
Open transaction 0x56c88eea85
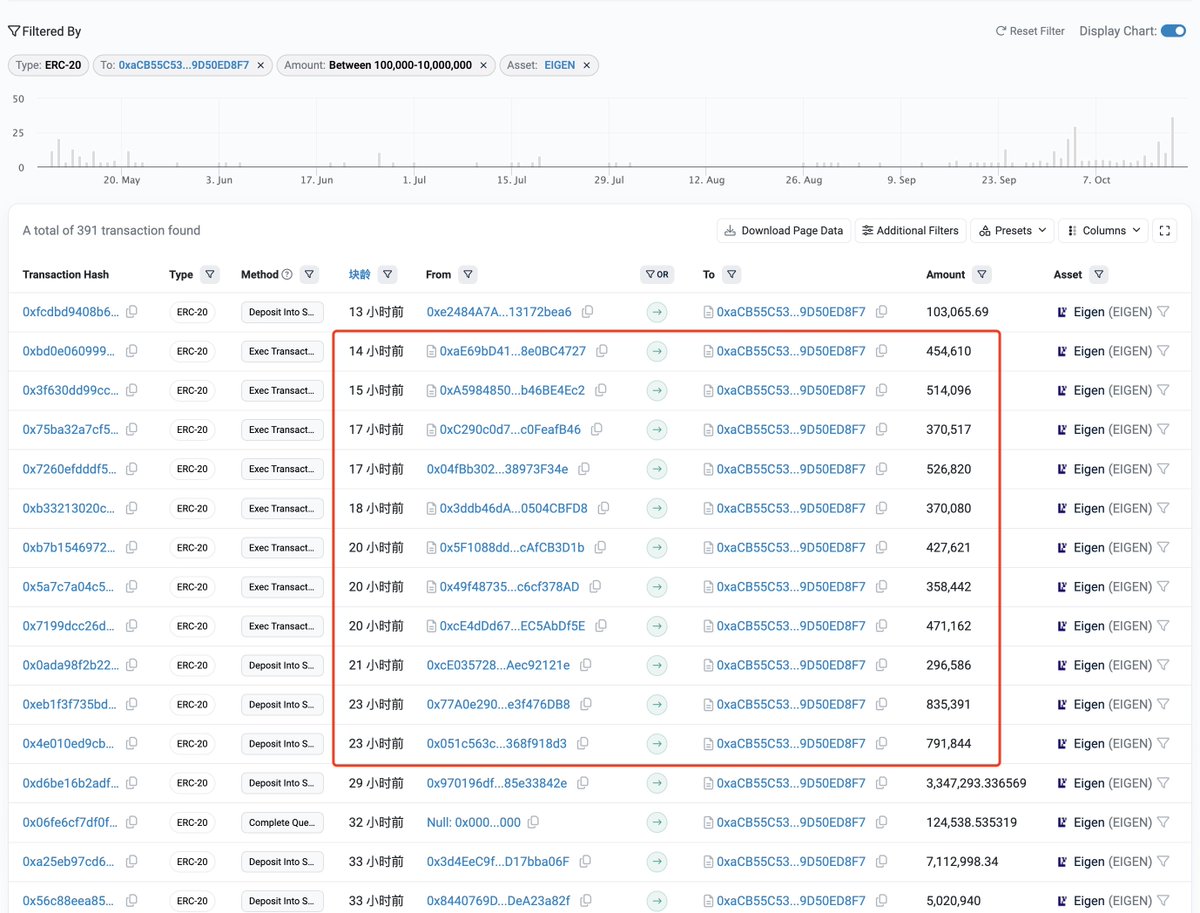pos(69,901)
